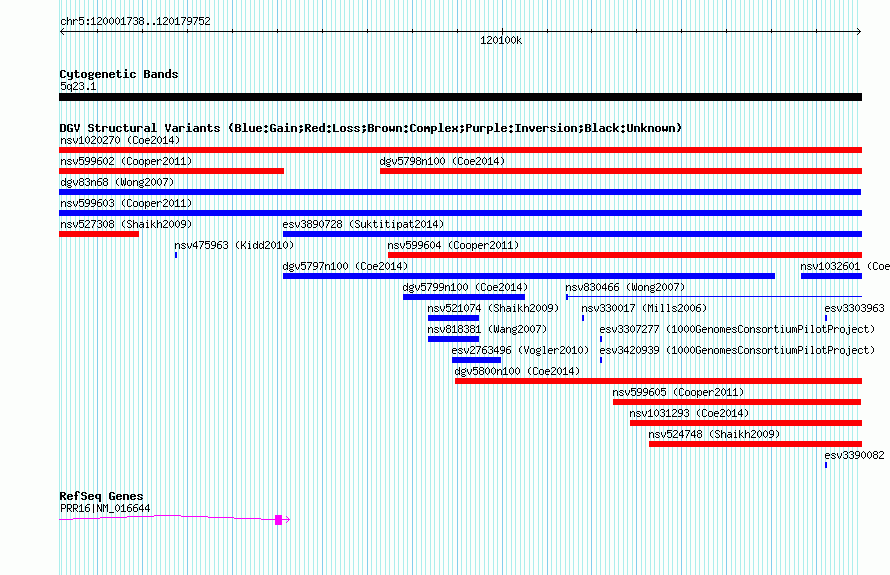Click the red nsv524748 loss bar
Viewport: 890px width, 575px height.
coord(755,444)
